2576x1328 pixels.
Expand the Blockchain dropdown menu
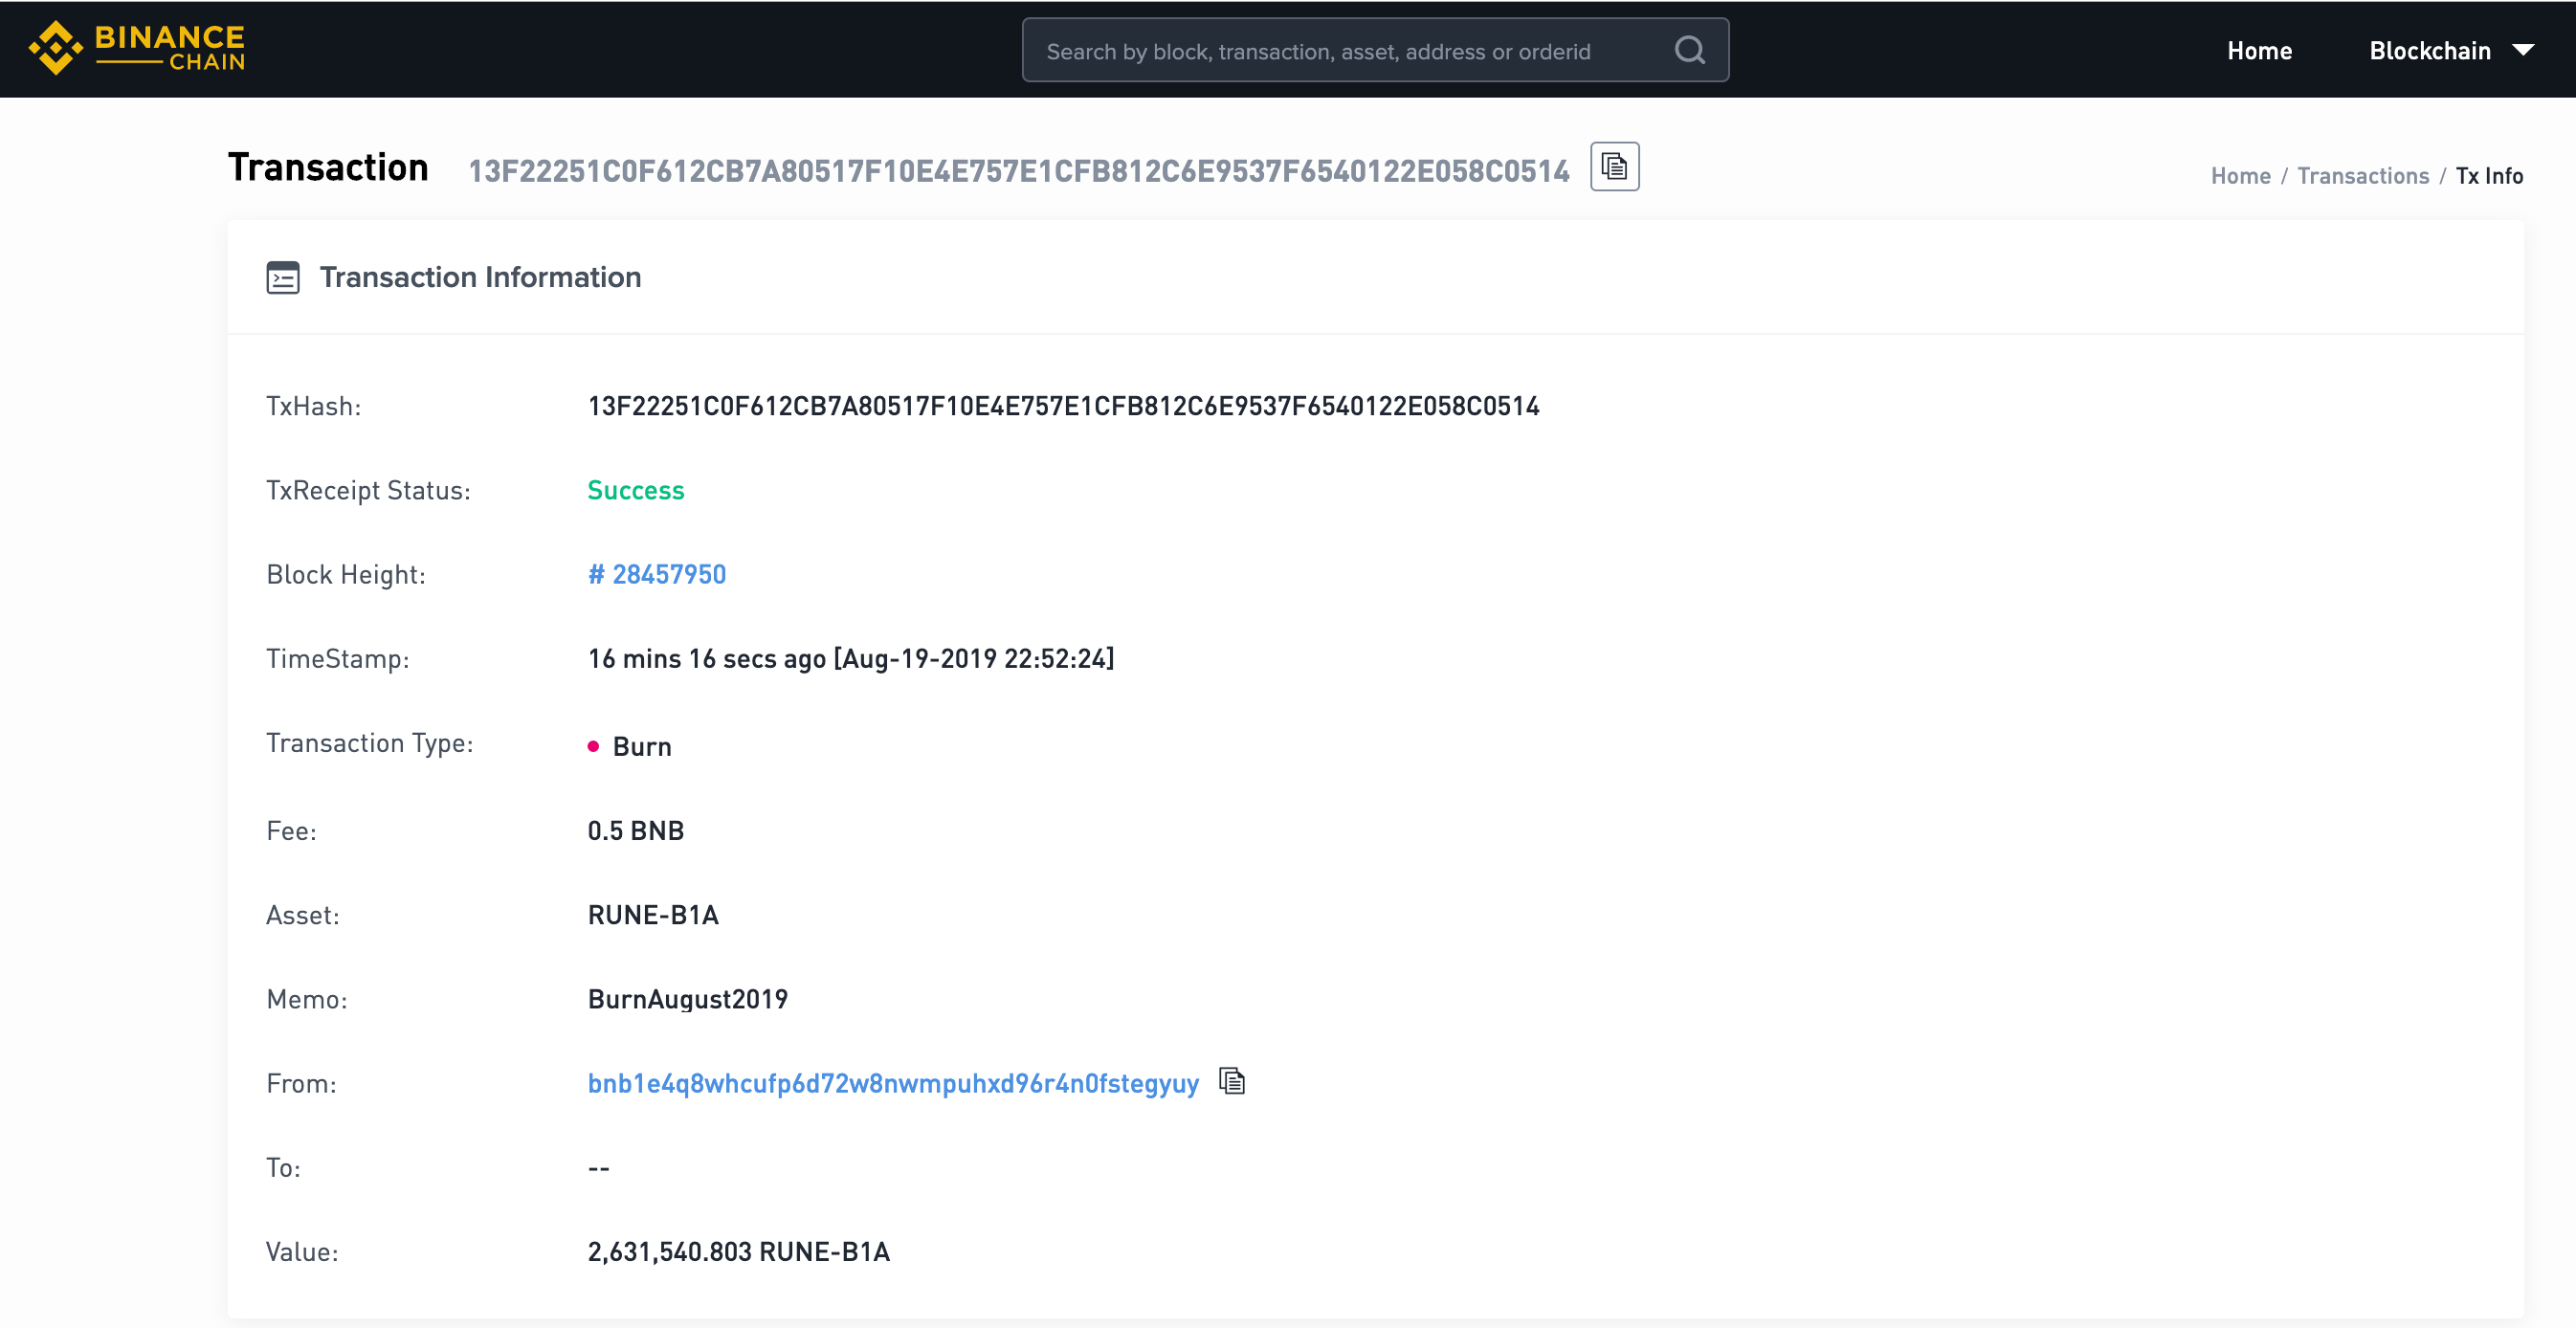[x=2451, y=50]
